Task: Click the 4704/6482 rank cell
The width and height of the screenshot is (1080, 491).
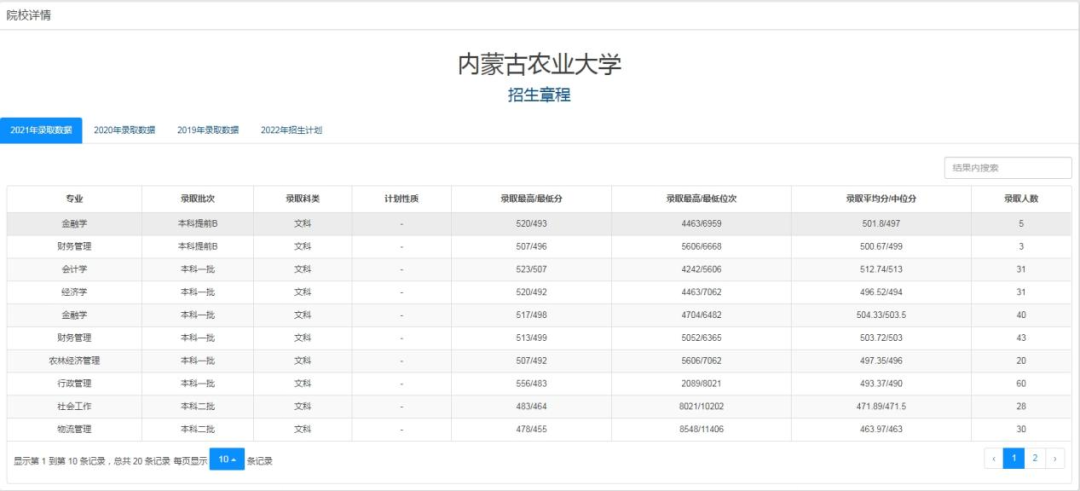Action: (x=701, y=315)
